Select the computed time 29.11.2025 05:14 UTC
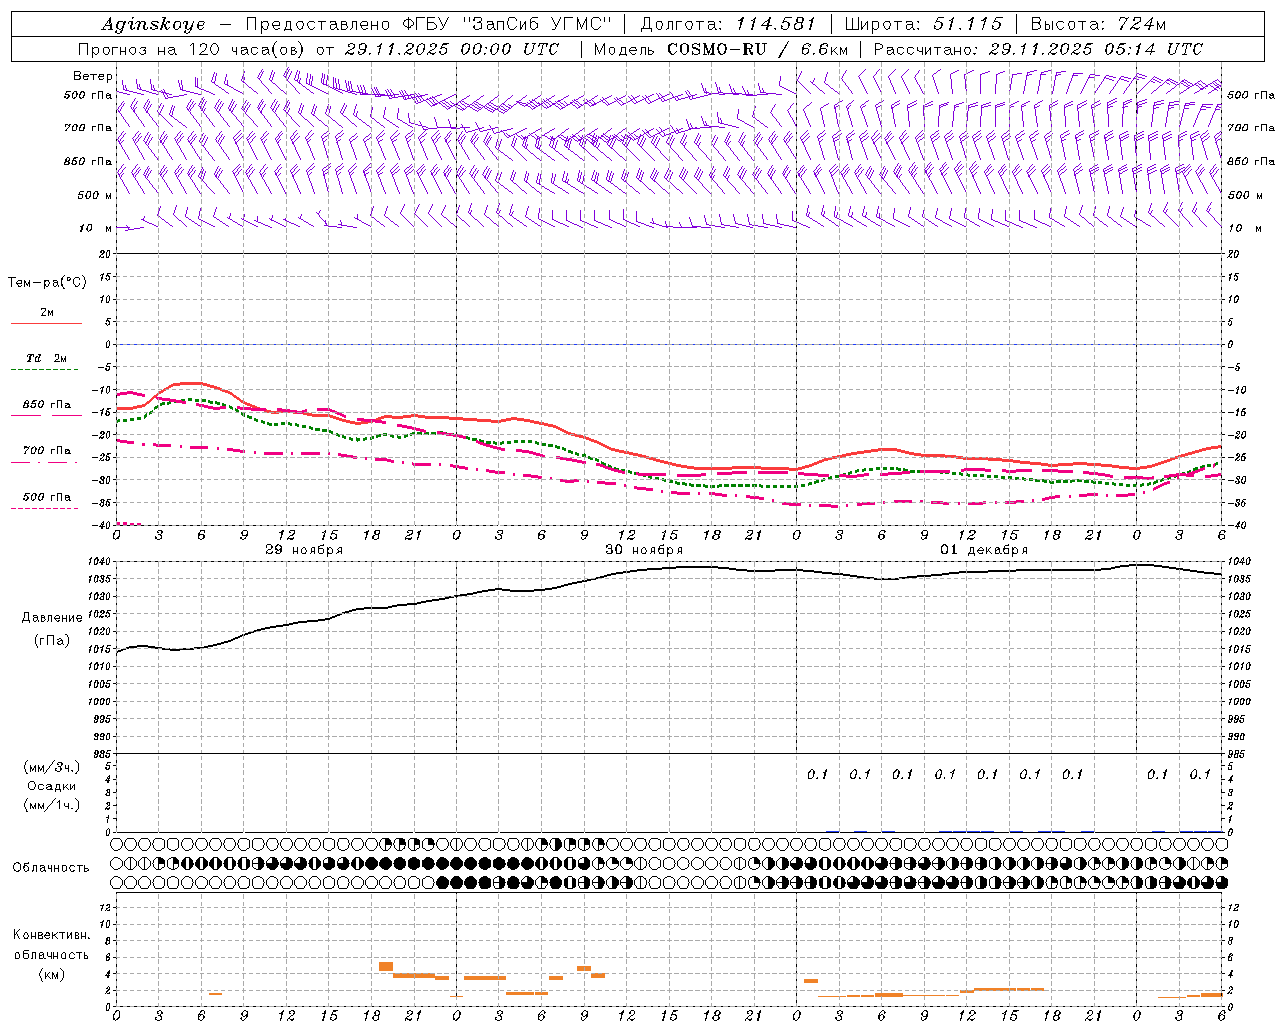This screenshot has height=1024, width=1280. [x=1095, y=49]
